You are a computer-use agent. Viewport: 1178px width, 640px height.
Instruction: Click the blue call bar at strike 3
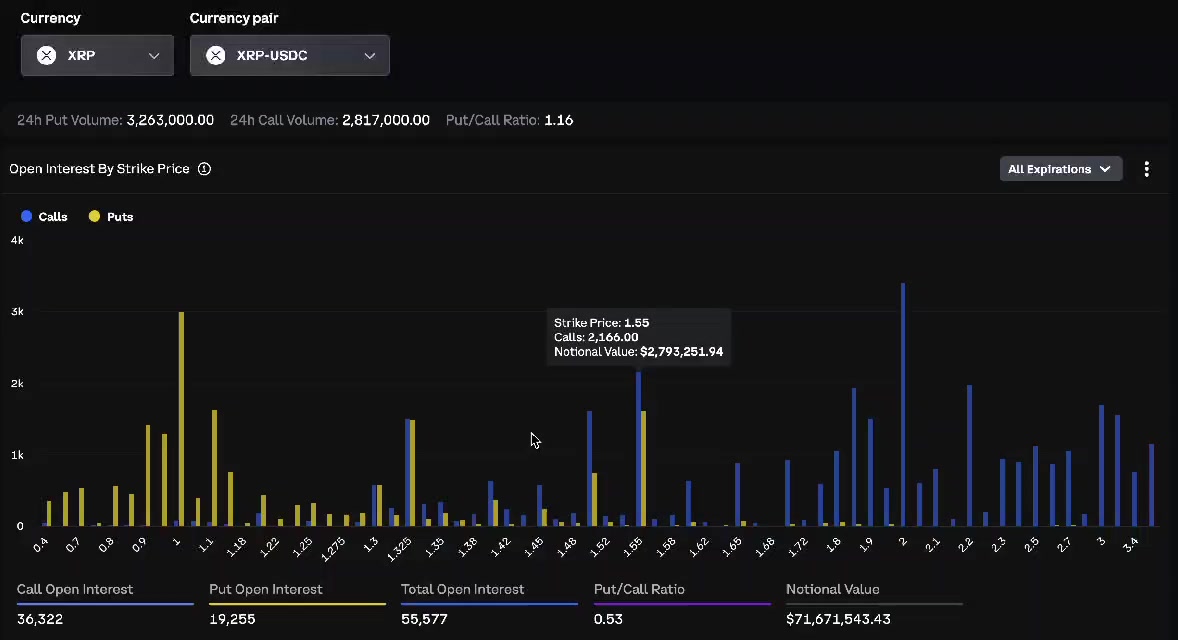pos(1101,466)
